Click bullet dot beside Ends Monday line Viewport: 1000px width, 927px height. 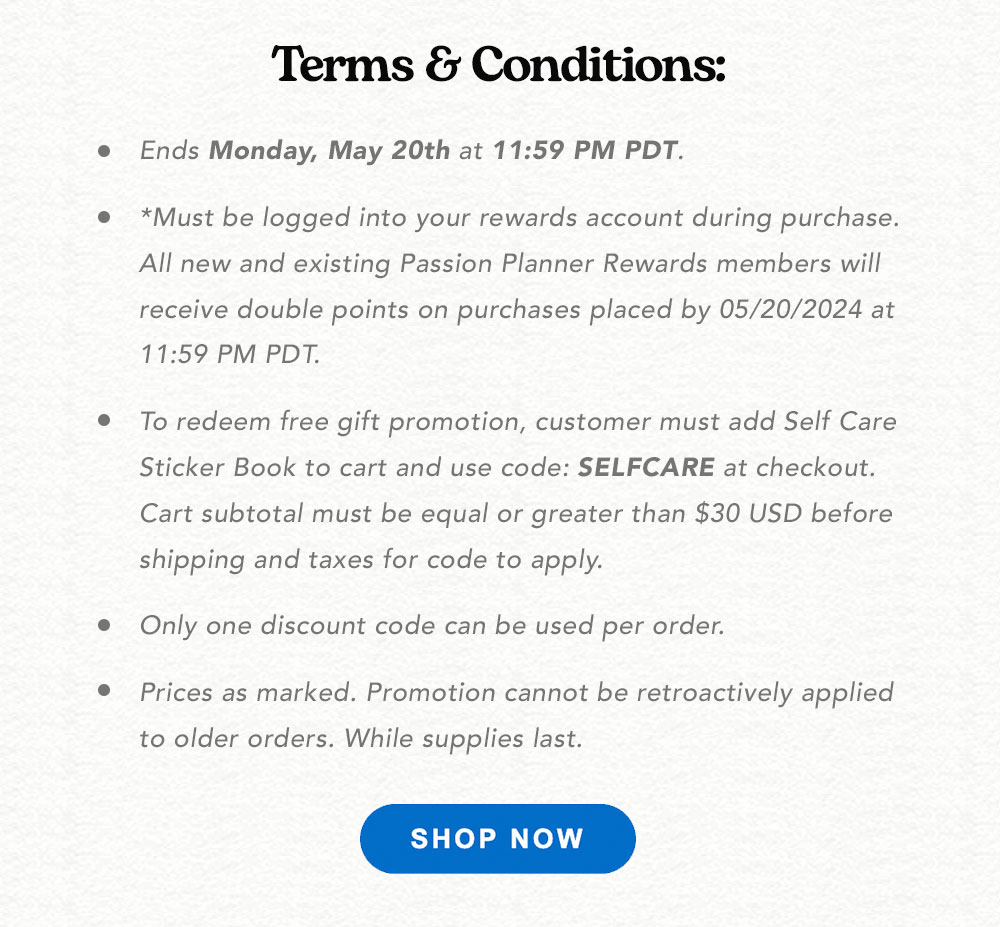pyautogui.click(x=104, y=151)
